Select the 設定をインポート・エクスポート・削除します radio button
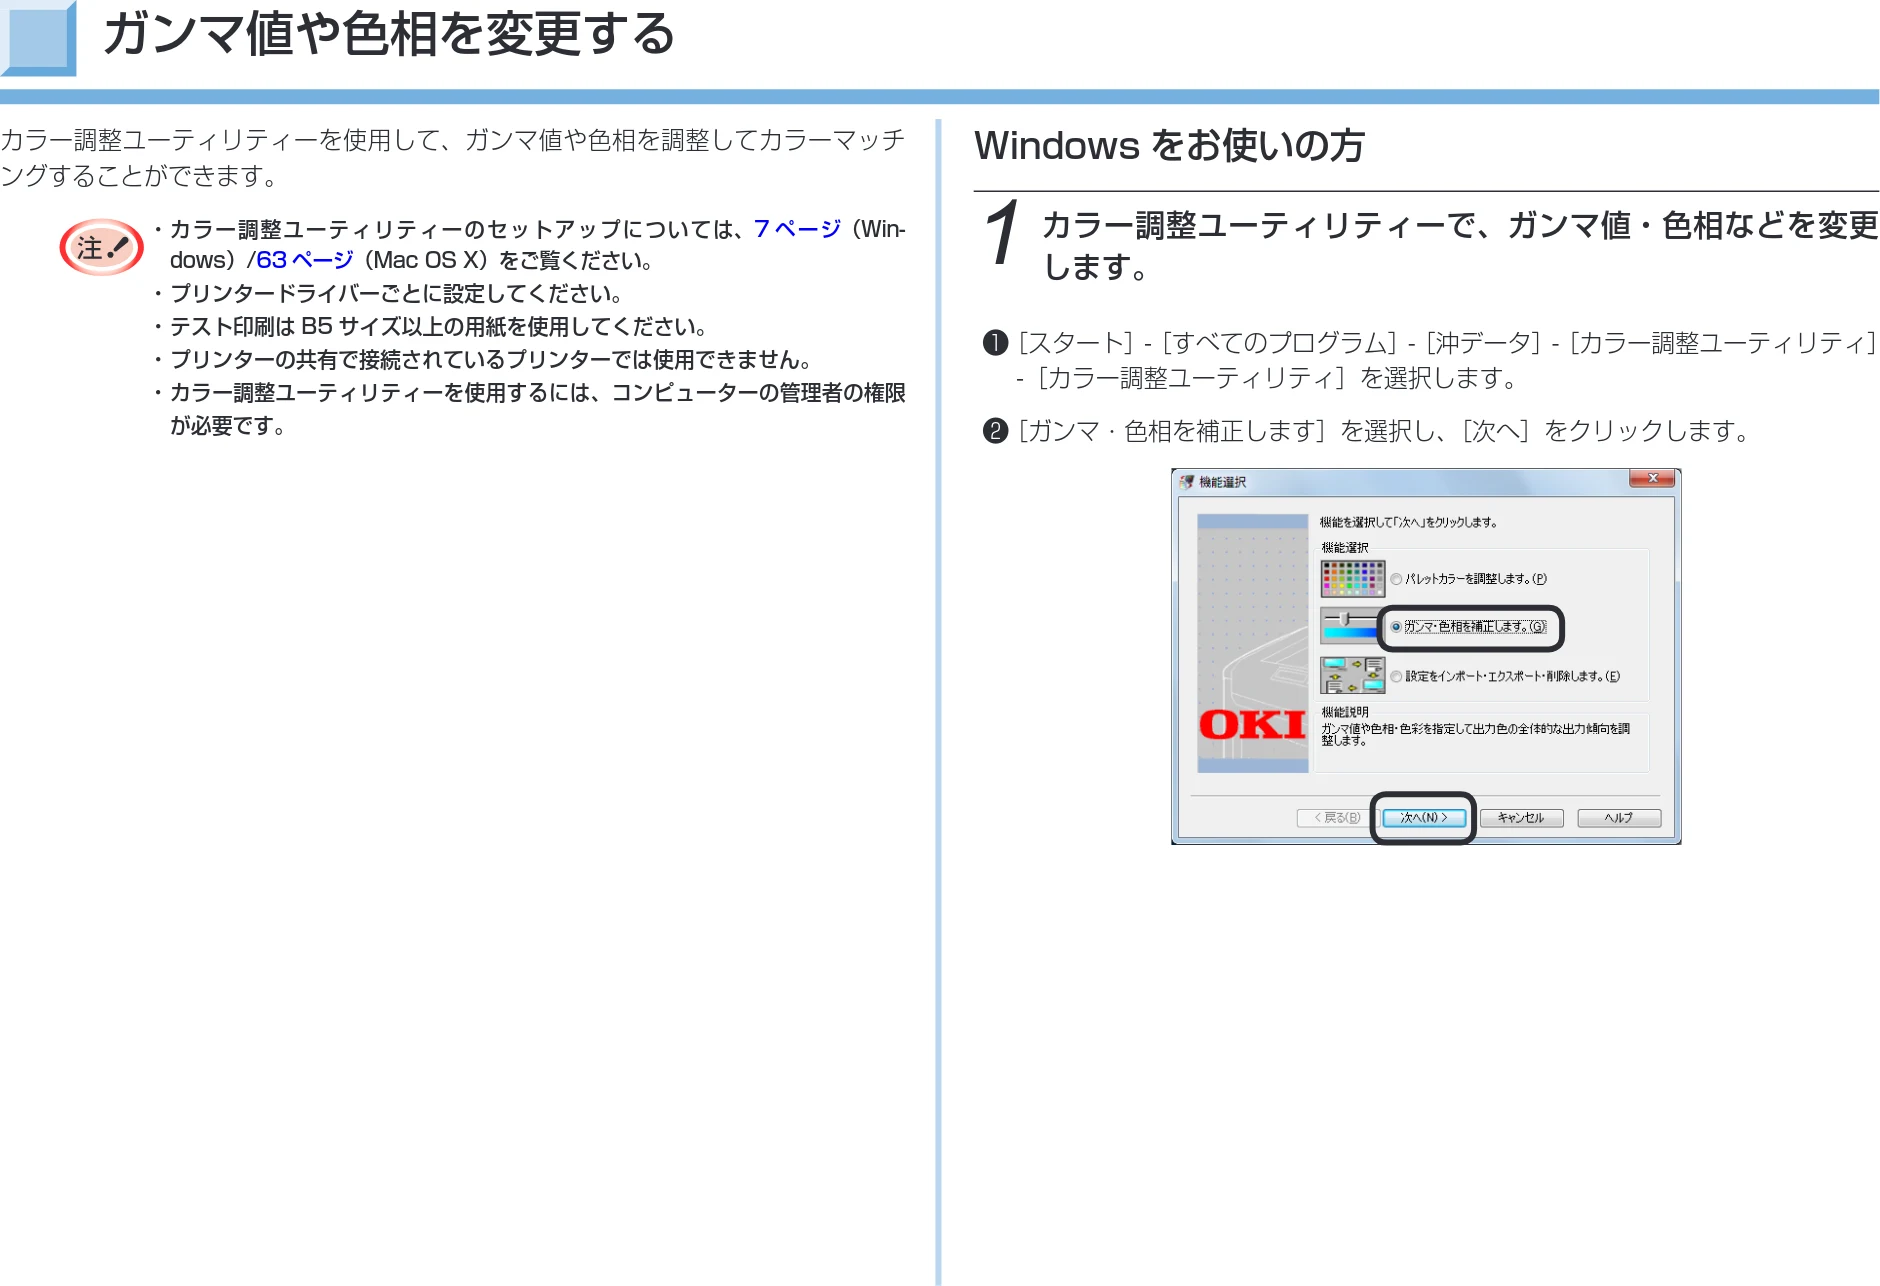Screen dimensions: 1880x1286 click(x=1396, y=676)
